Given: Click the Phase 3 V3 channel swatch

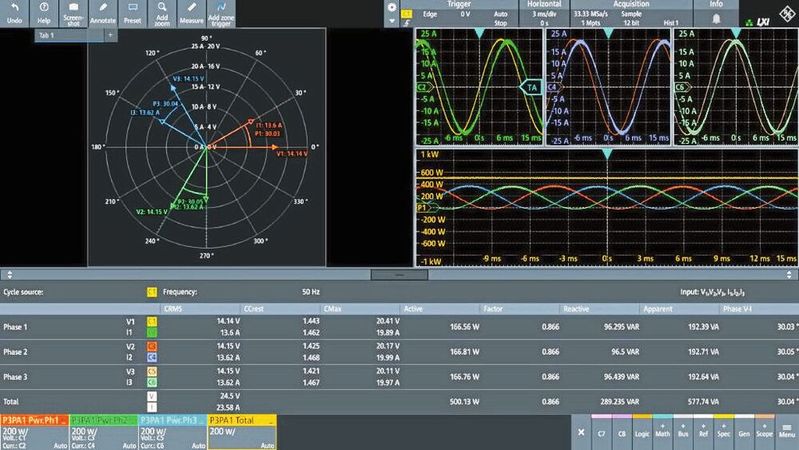Looking at the screenshot, I should coord(151,372).
